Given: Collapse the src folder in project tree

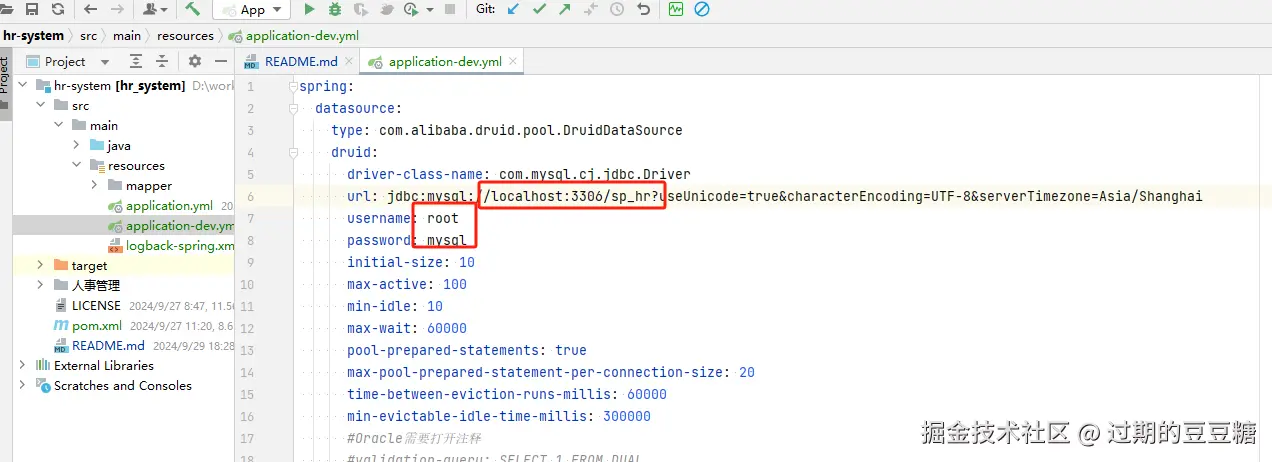Looking at the screenshot, I should 40,105.
